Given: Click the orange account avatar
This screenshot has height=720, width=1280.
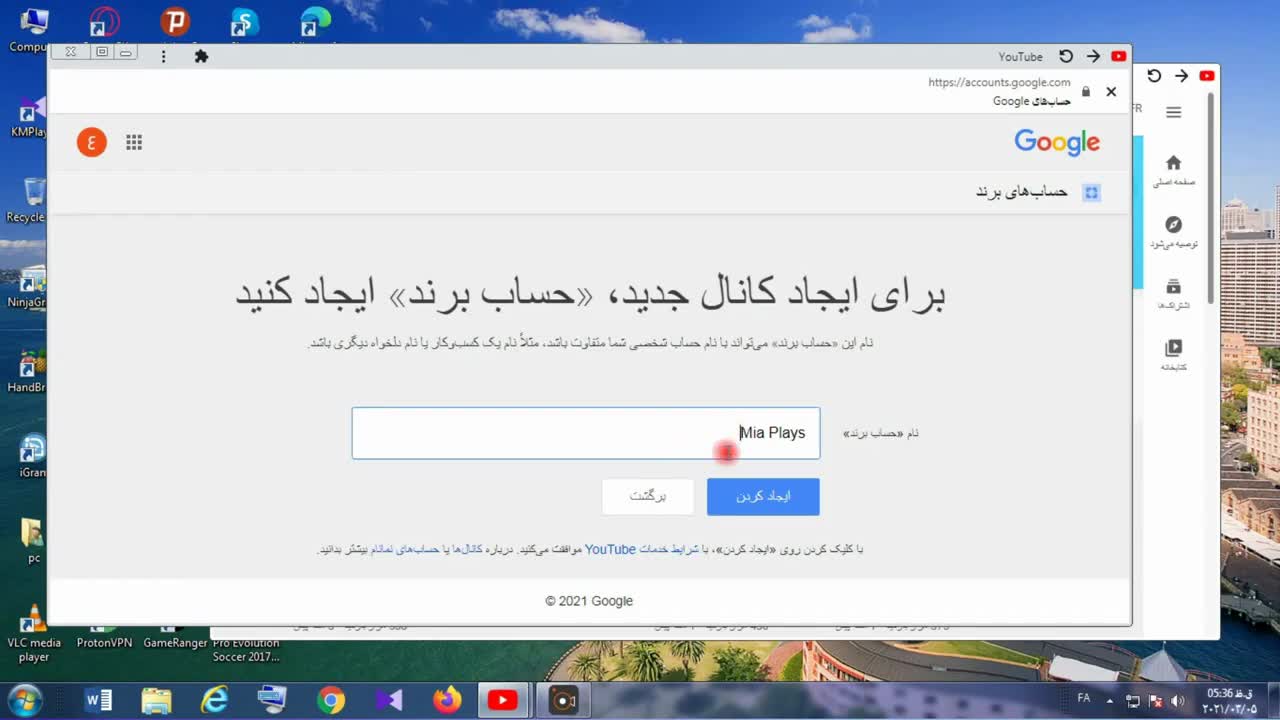Looking at the screenshot, I should (92, 142).
